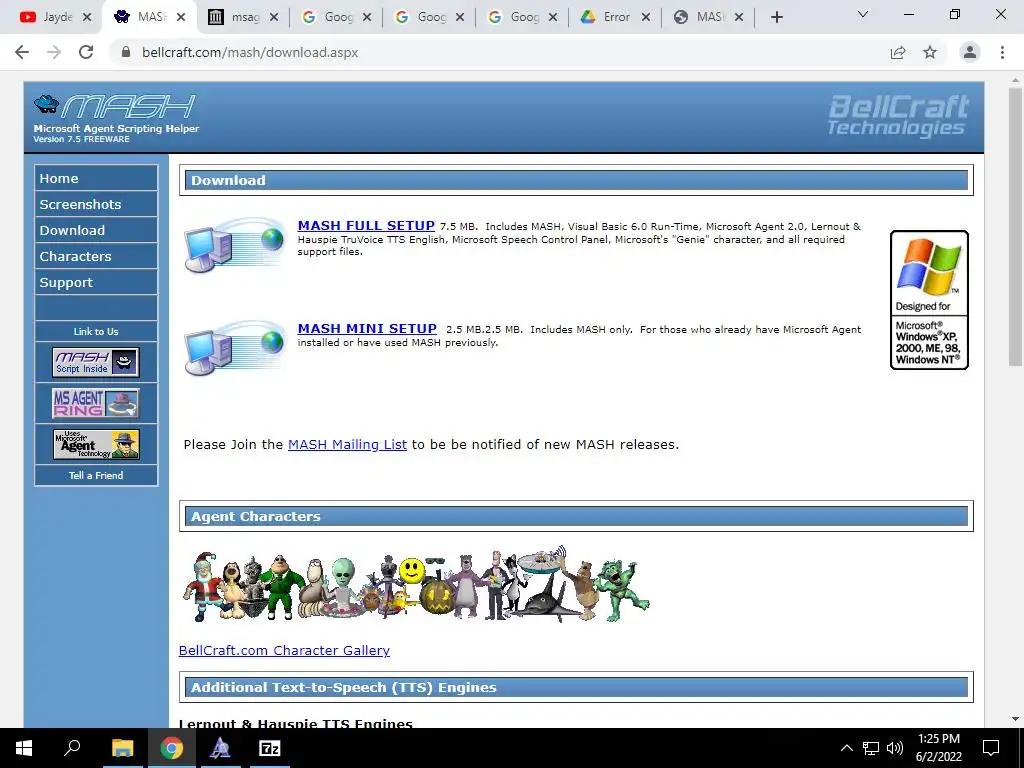Click the browser forward arrow
Screen dimensions: 1024x768
(54, 52)
